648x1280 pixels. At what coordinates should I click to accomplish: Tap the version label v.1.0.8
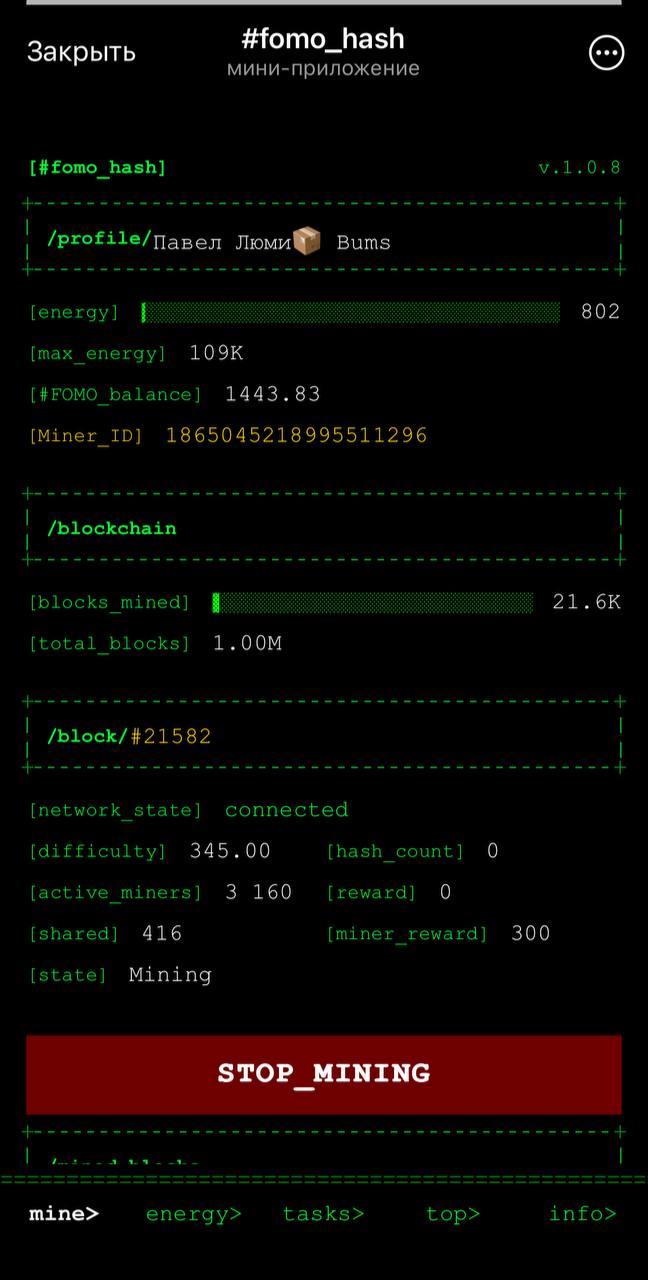(x=580, y=167)
